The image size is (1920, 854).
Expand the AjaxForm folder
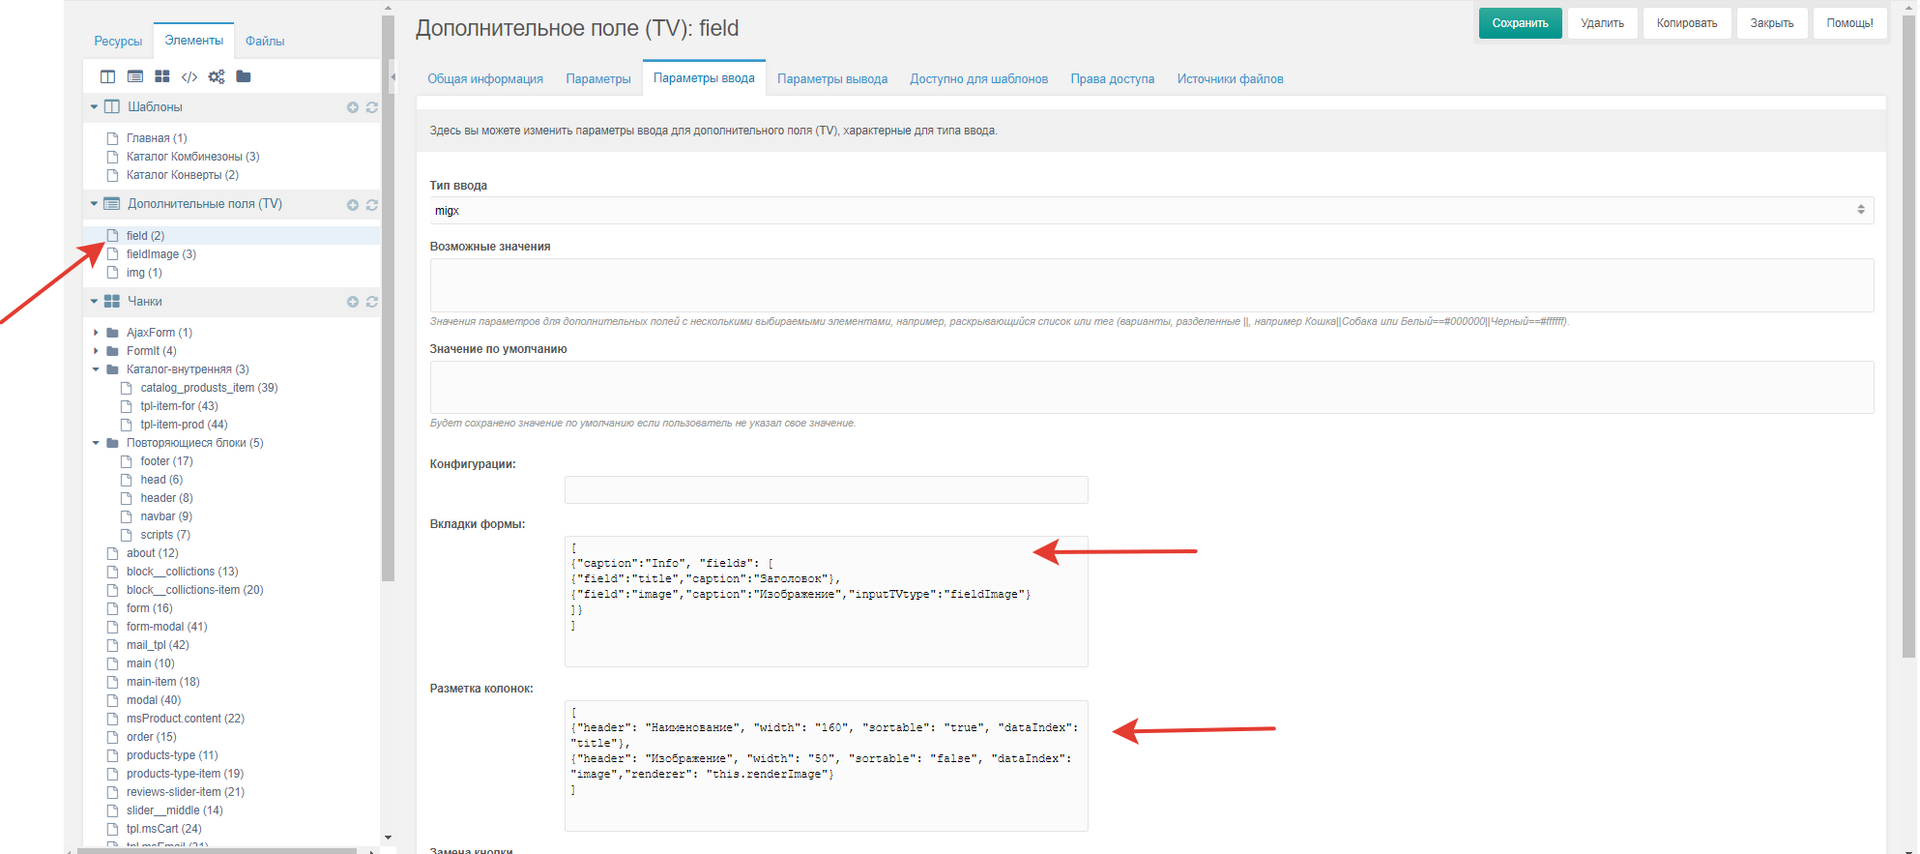coord(96,333)
